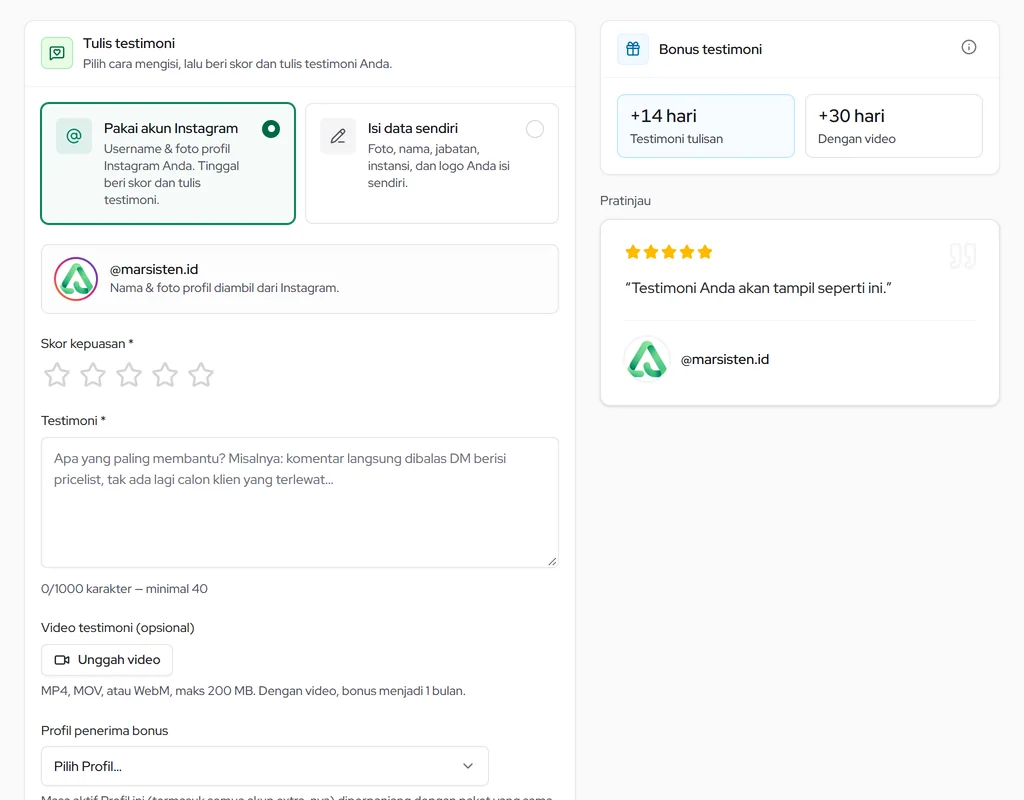Click the @ icon on Instagram option
The image size is (1024, 800).
coord(74,136)
